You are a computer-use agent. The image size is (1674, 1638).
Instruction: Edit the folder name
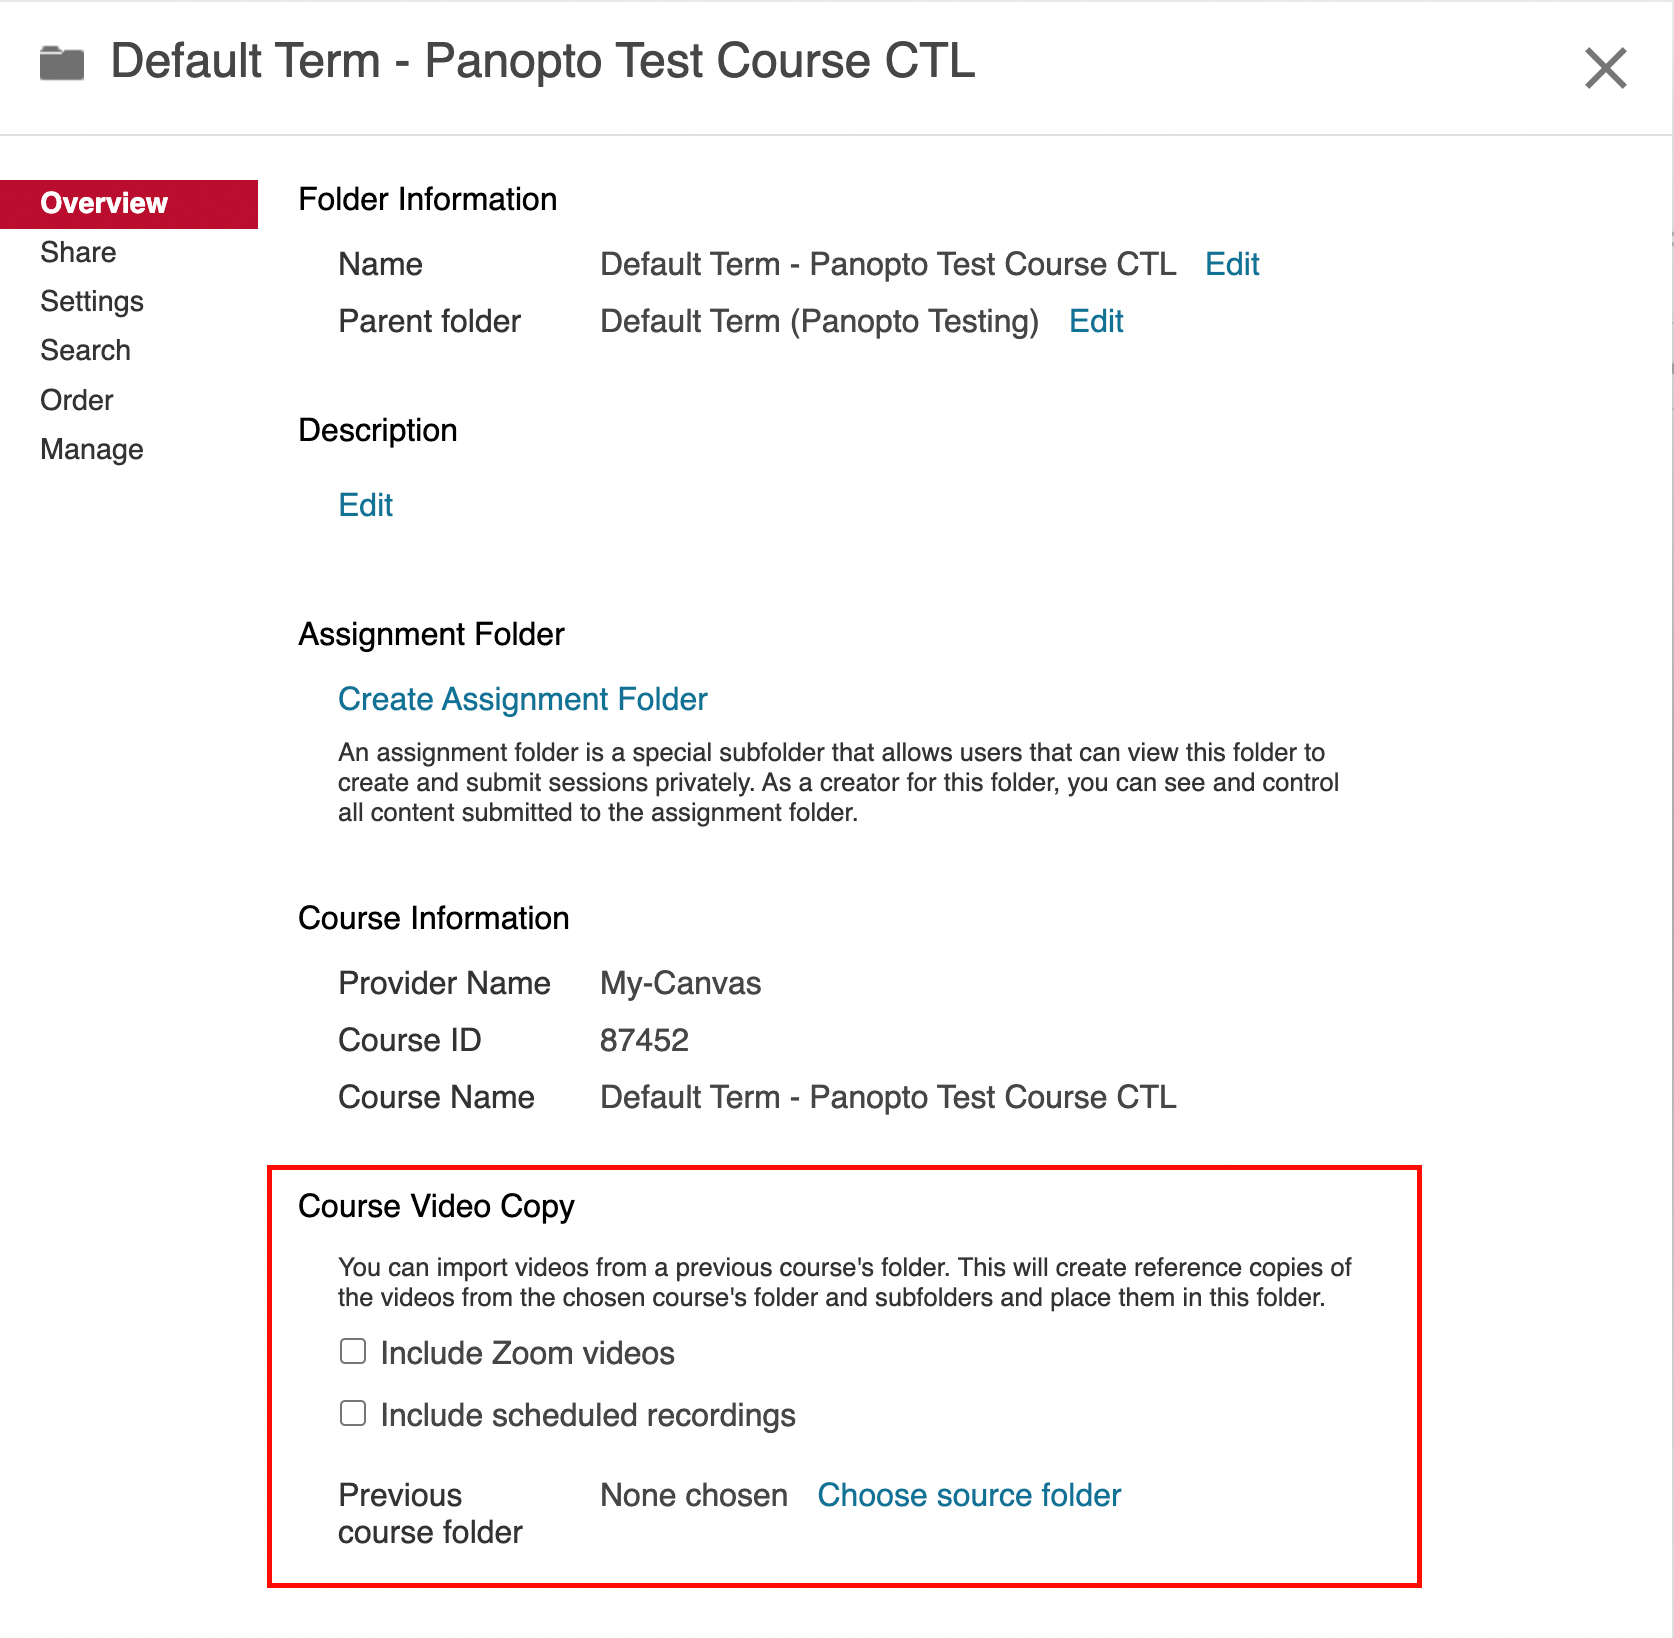pos(1232,264)
